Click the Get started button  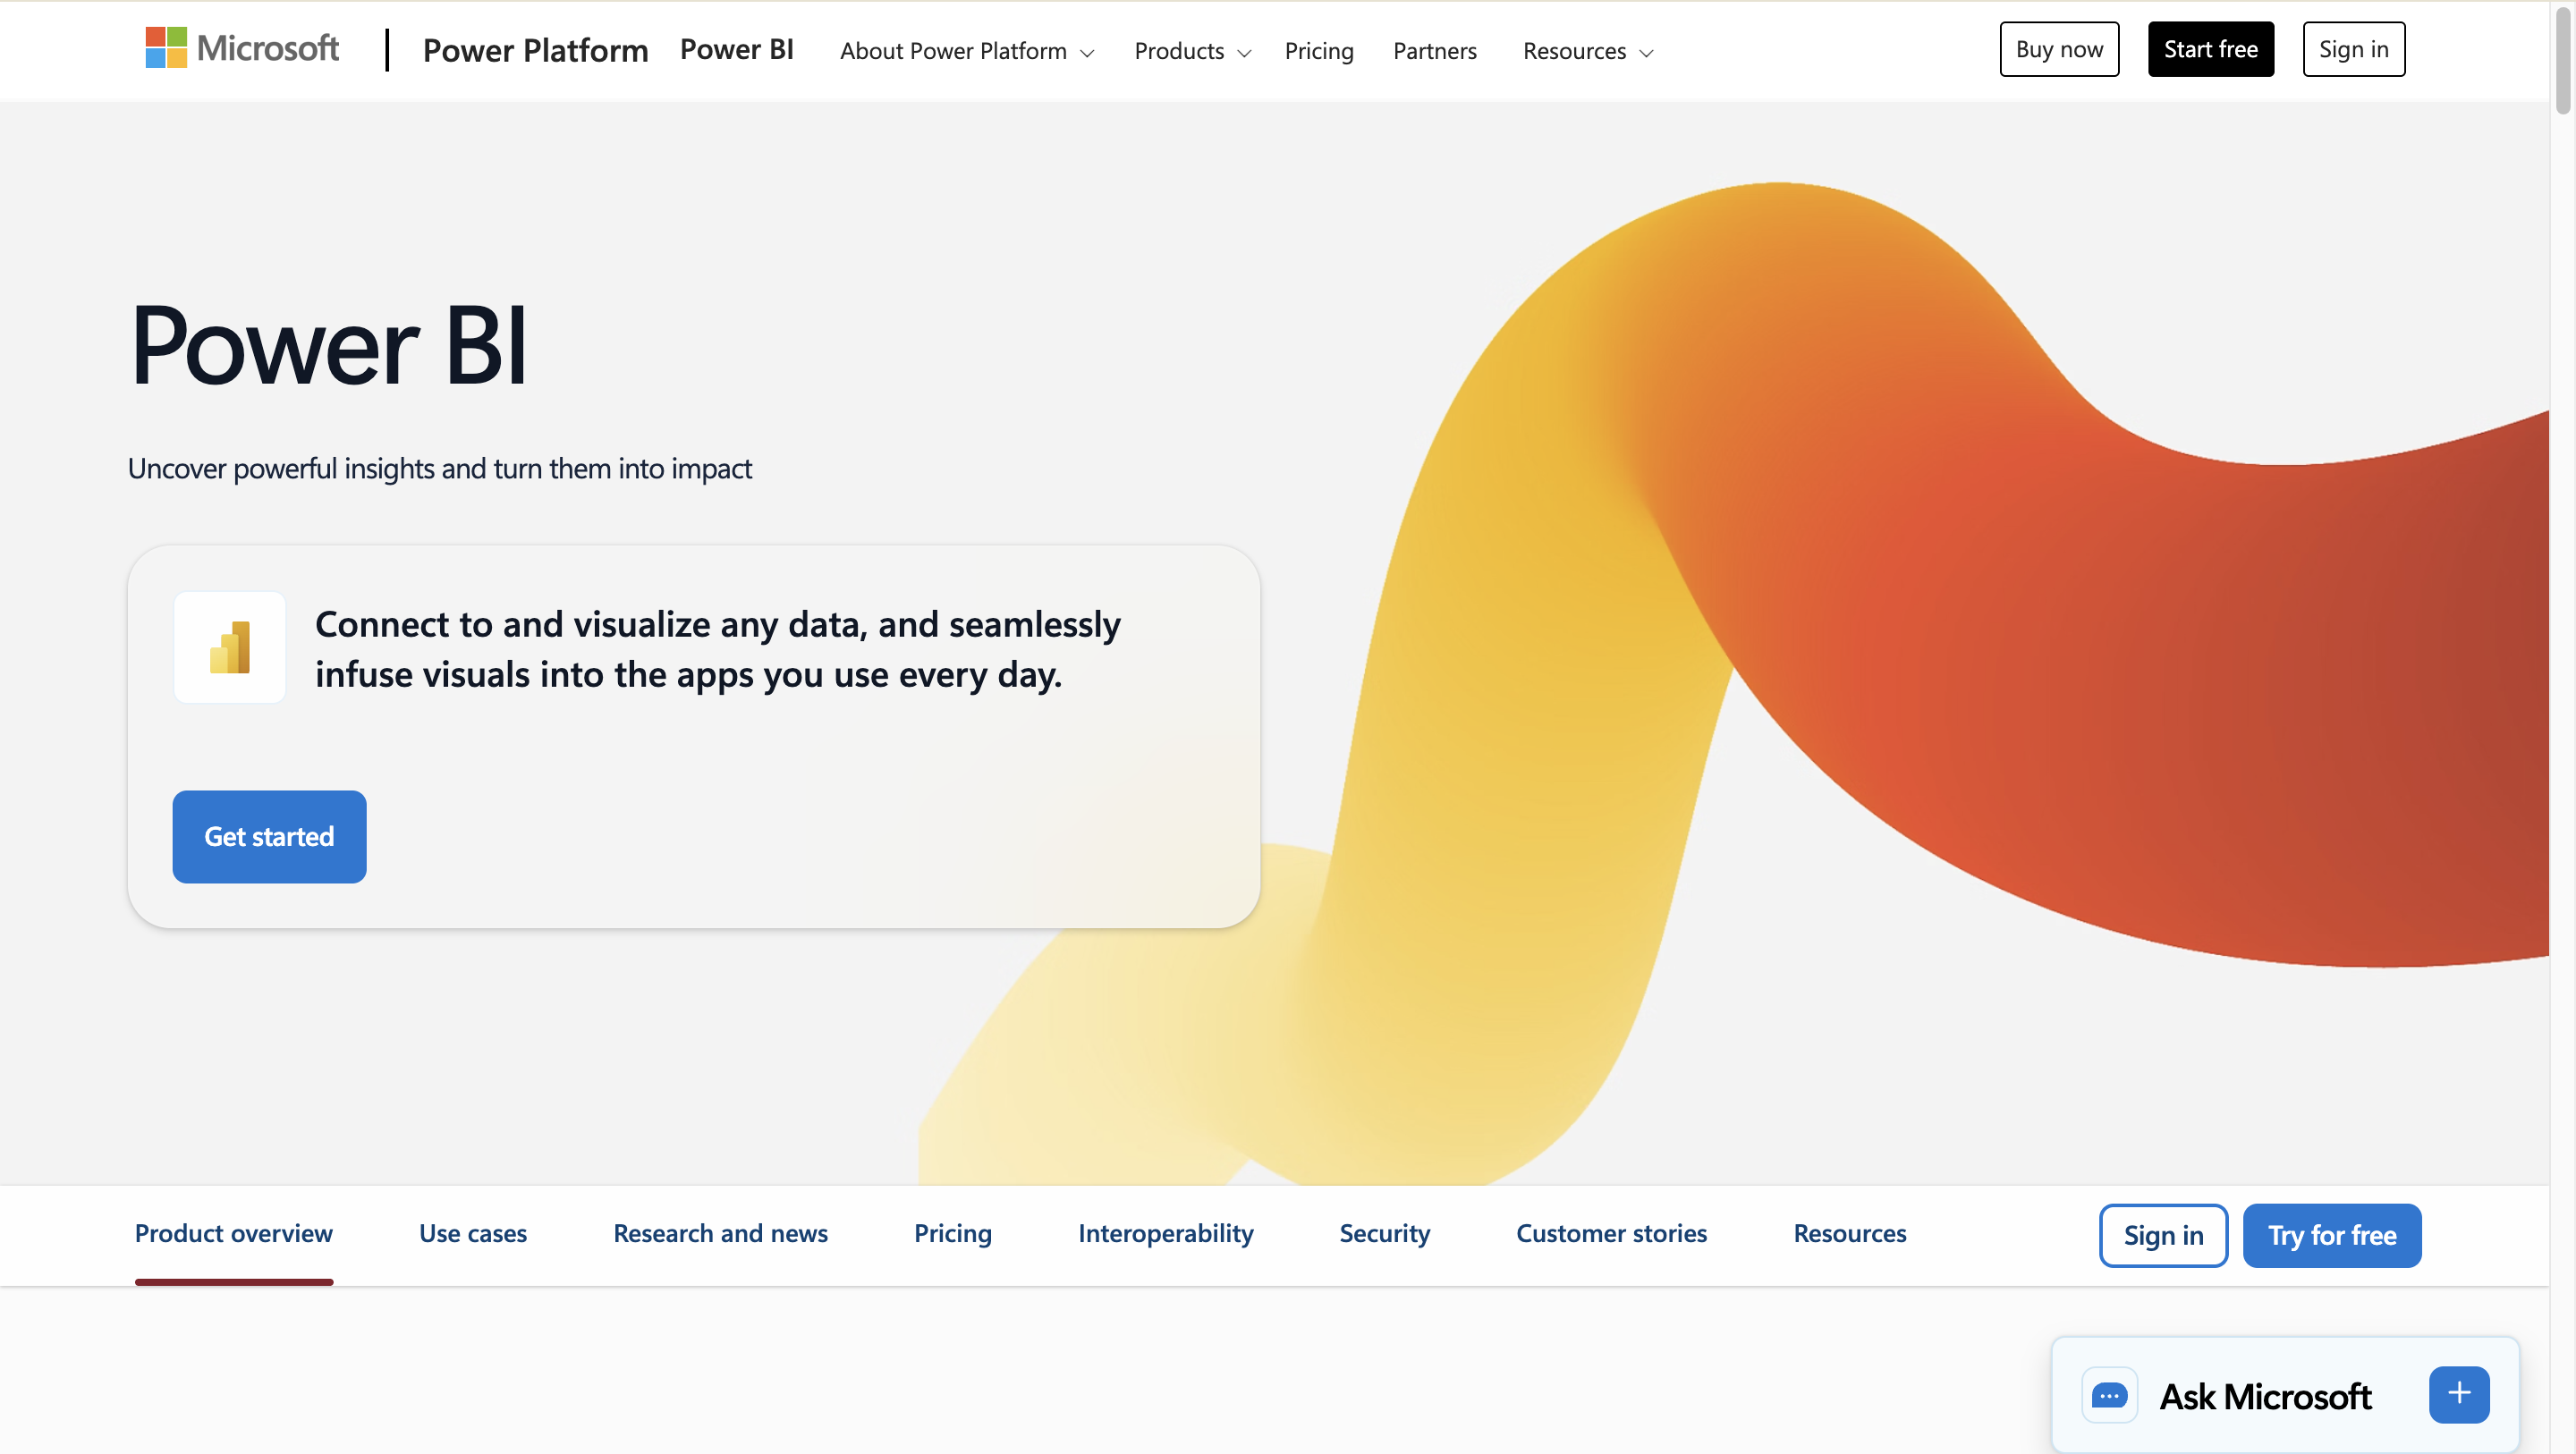(x=269, y=837)
